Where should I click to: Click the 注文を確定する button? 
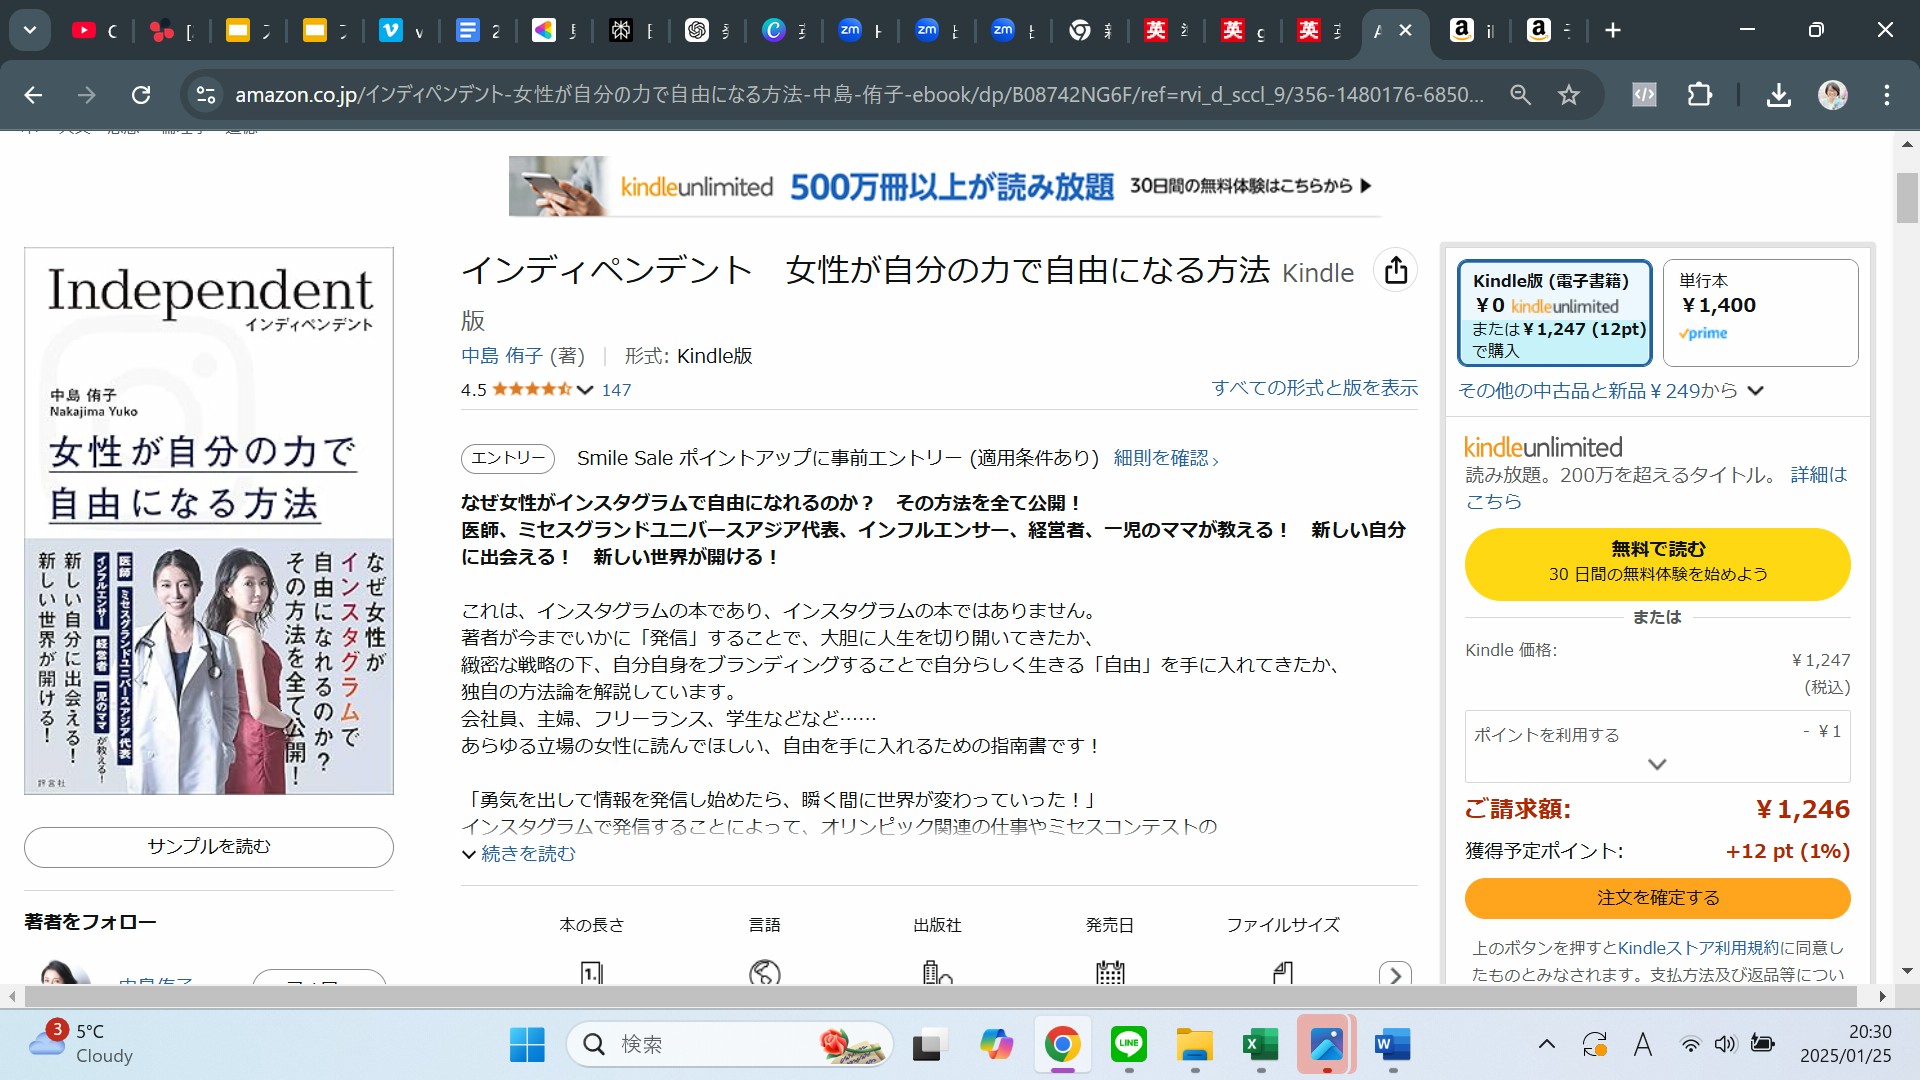(x=1657, y=898)
